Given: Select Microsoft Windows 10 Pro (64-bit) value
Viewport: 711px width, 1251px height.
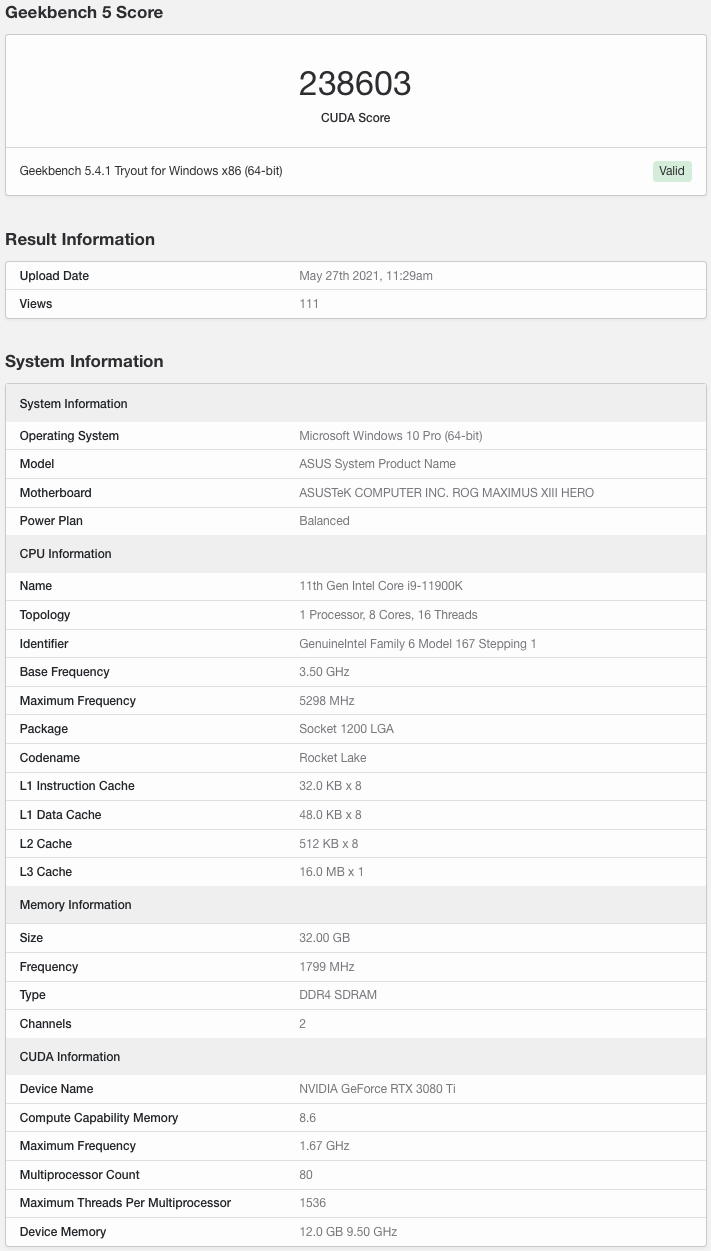Looking at the screenshot, I should pos(391,436).
